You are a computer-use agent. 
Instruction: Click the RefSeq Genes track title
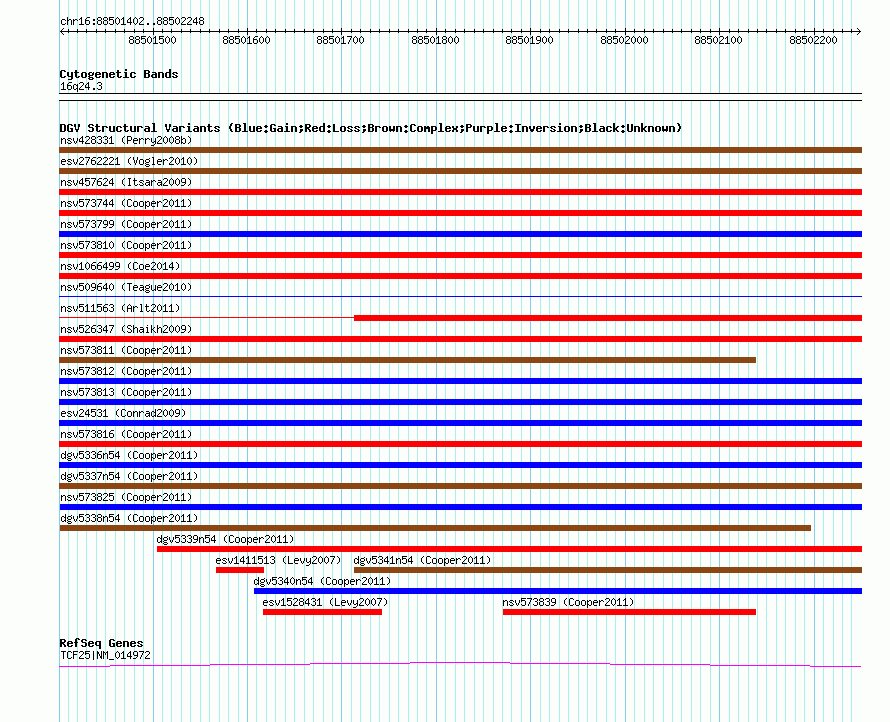pos(101,643)
